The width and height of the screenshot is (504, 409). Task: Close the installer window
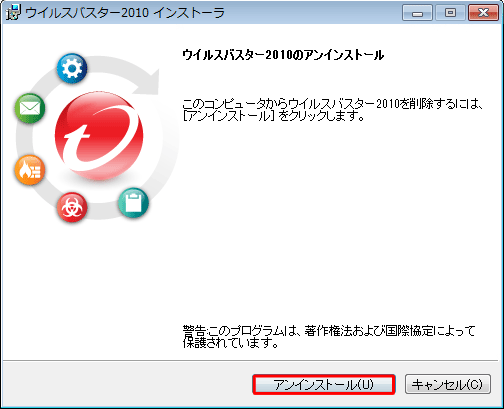(483, 13)
